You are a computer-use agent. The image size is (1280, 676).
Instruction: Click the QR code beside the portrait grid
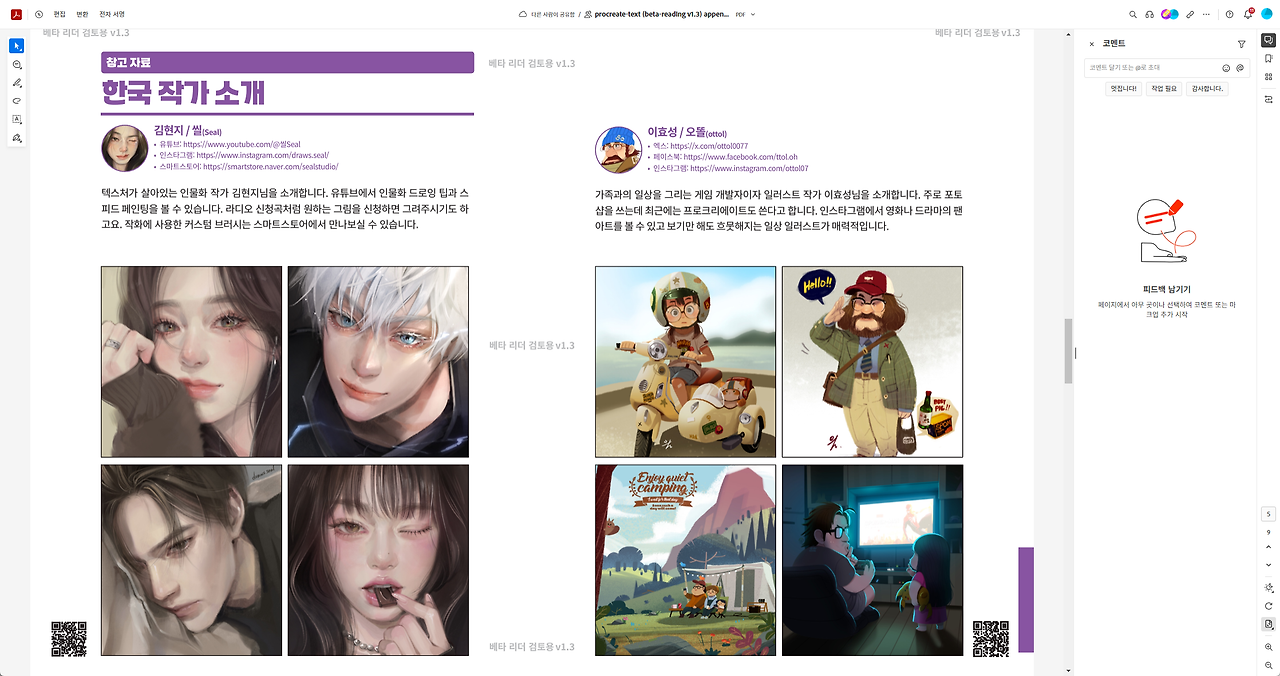[69, 639]
